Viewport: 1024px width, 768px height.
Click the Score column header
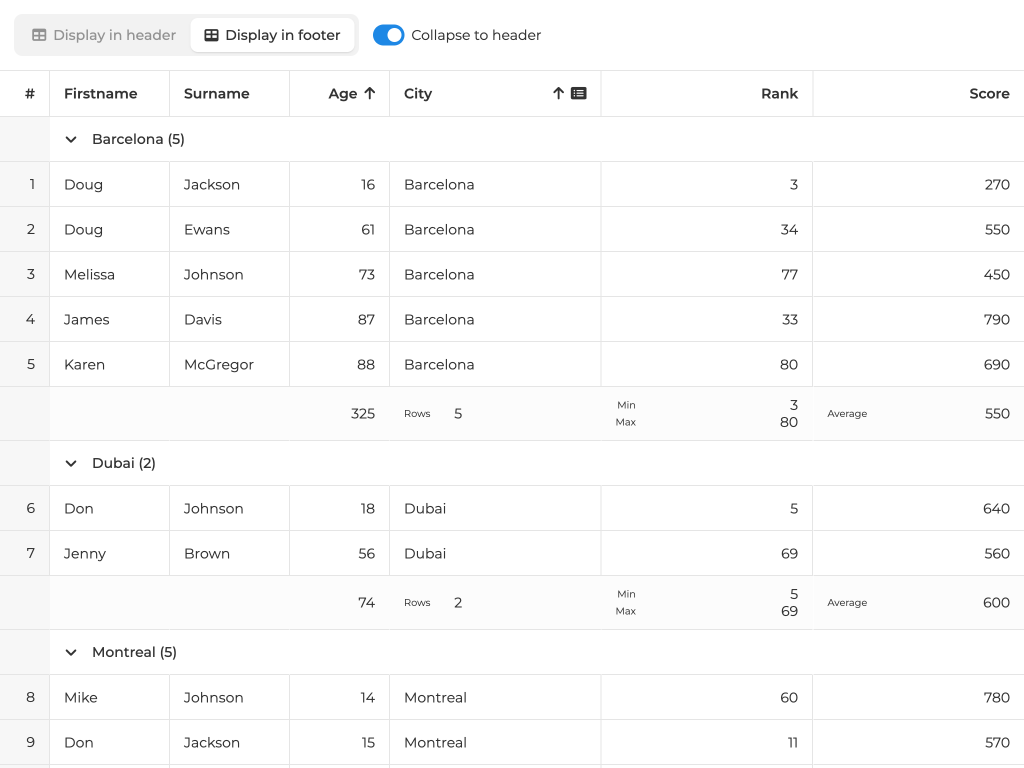click(x=989, y=93)
